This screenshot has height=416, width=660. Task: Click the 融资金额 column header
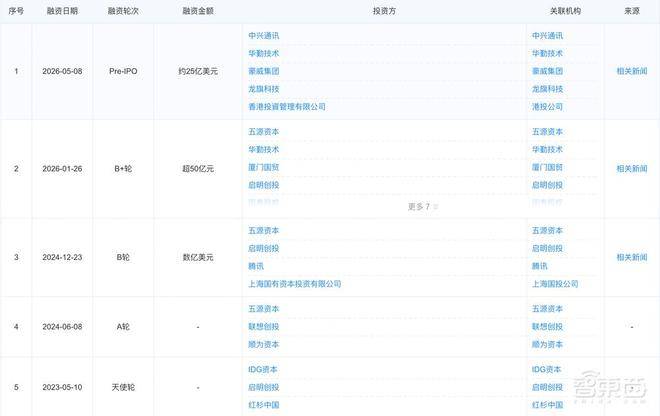(198, 11)
